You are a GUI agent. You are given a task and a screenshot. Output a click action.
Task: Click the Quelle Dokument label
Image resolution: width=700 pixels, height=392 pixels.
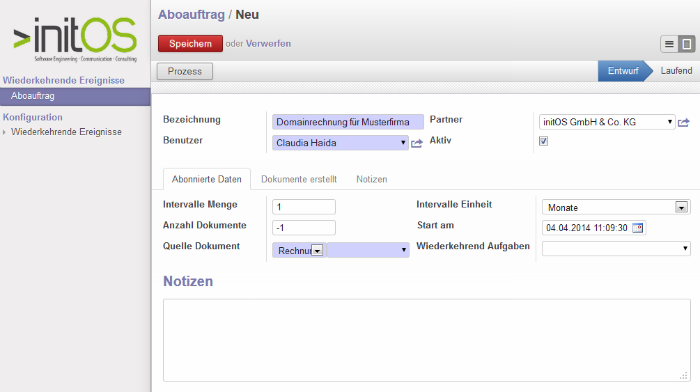click(x=201, y=246)
